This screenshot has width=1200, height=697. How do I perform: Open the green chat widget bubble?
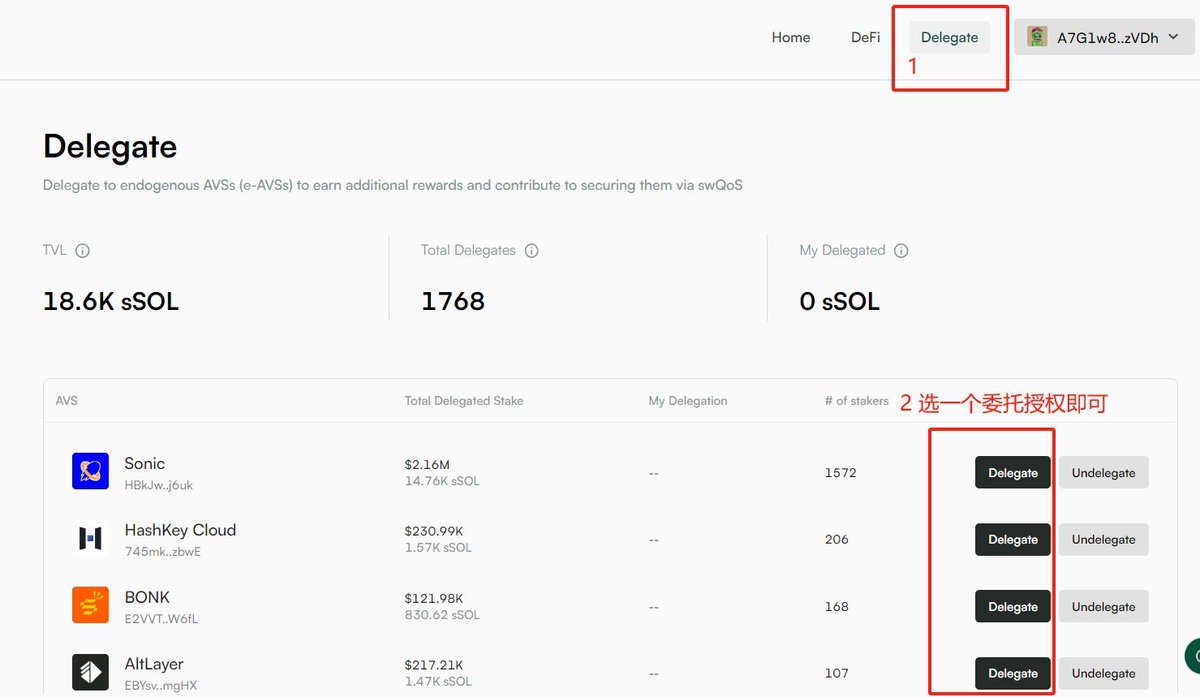pyautogui.click(x=1192, y=657)
